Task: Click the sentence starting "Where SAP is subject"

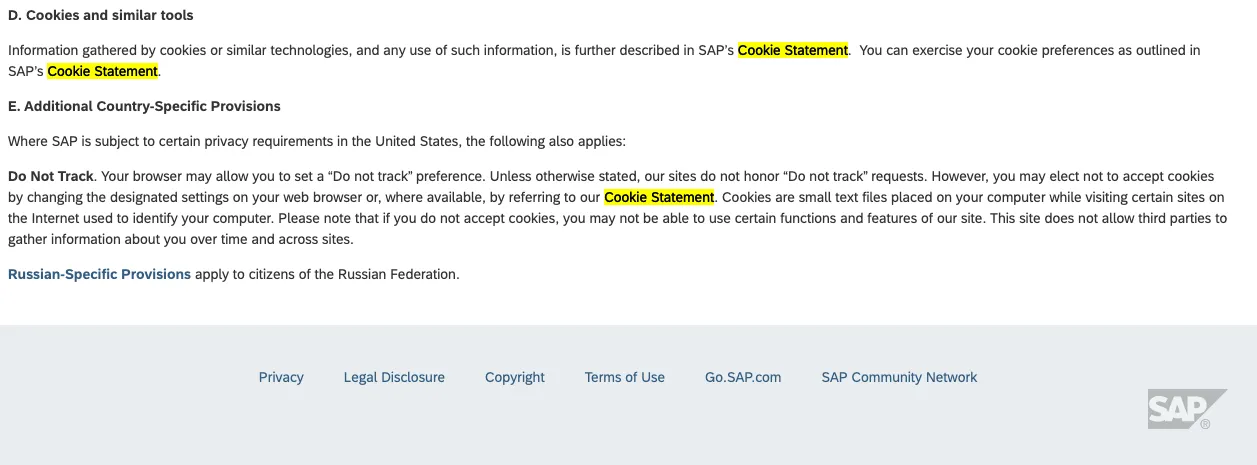Action: tap(316, 141)
